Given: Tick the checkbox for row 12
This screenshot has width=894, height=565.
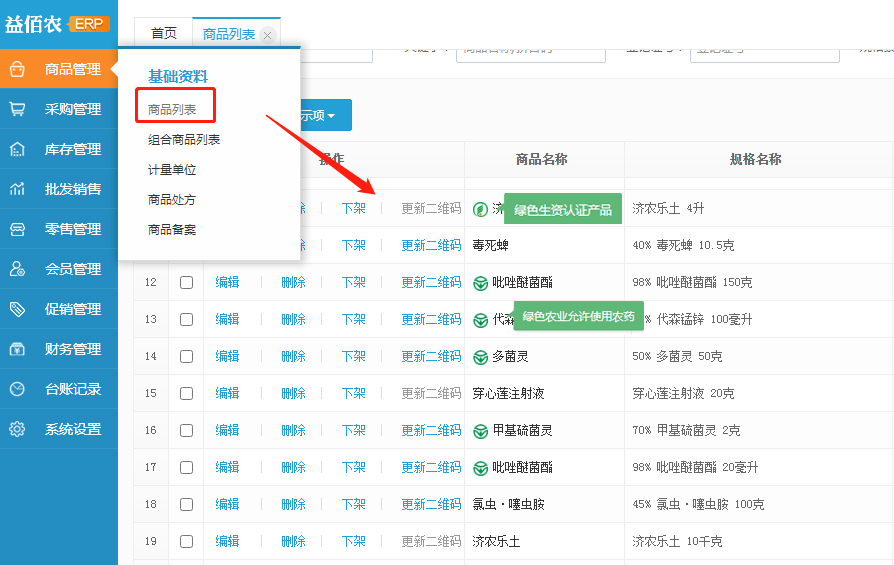Looking at the screenshot, I should coord(186,283).
